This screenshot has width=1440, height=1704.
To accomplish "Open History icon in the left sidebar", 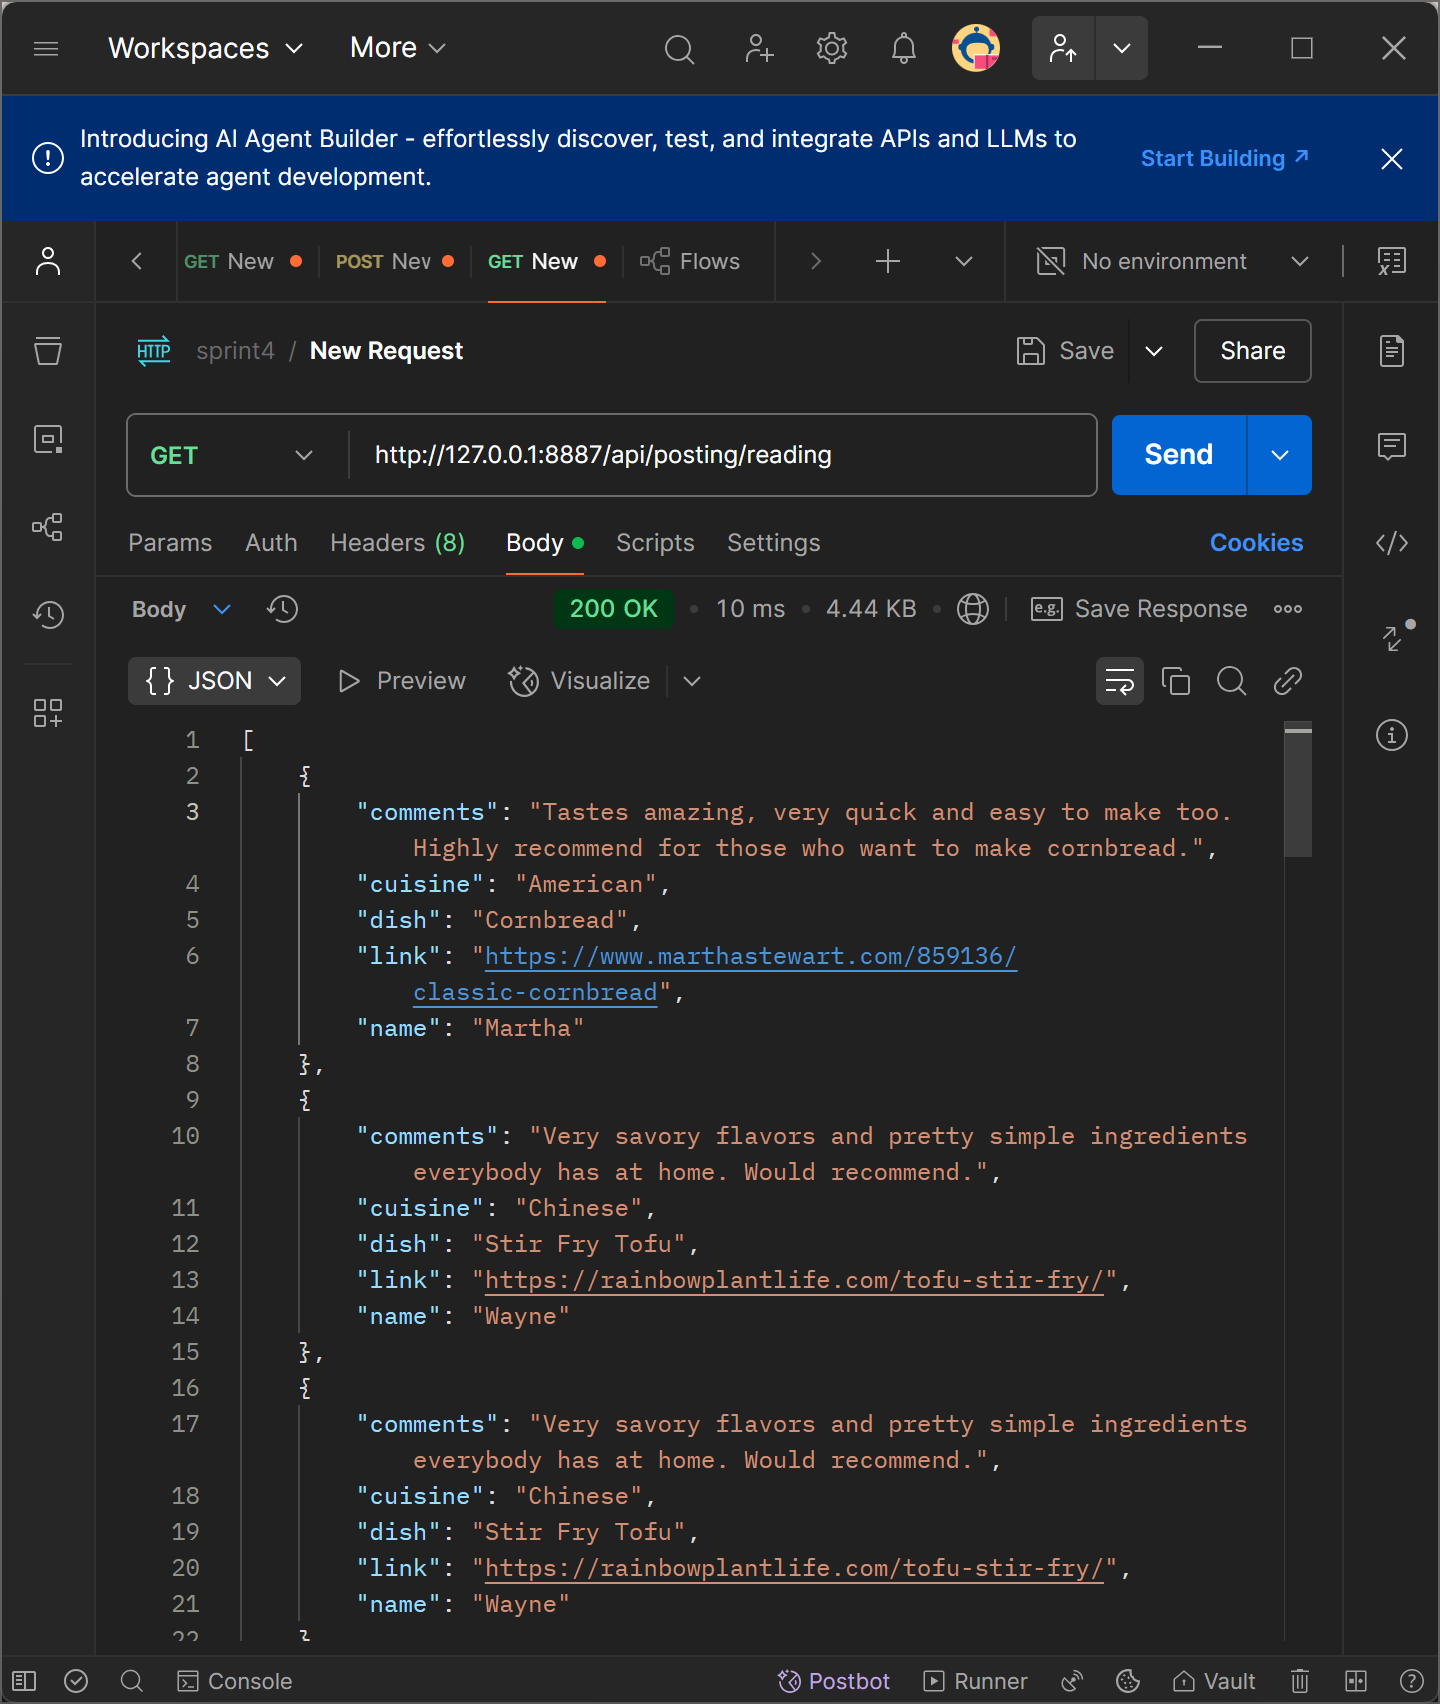I will click(x=48, y=614).
